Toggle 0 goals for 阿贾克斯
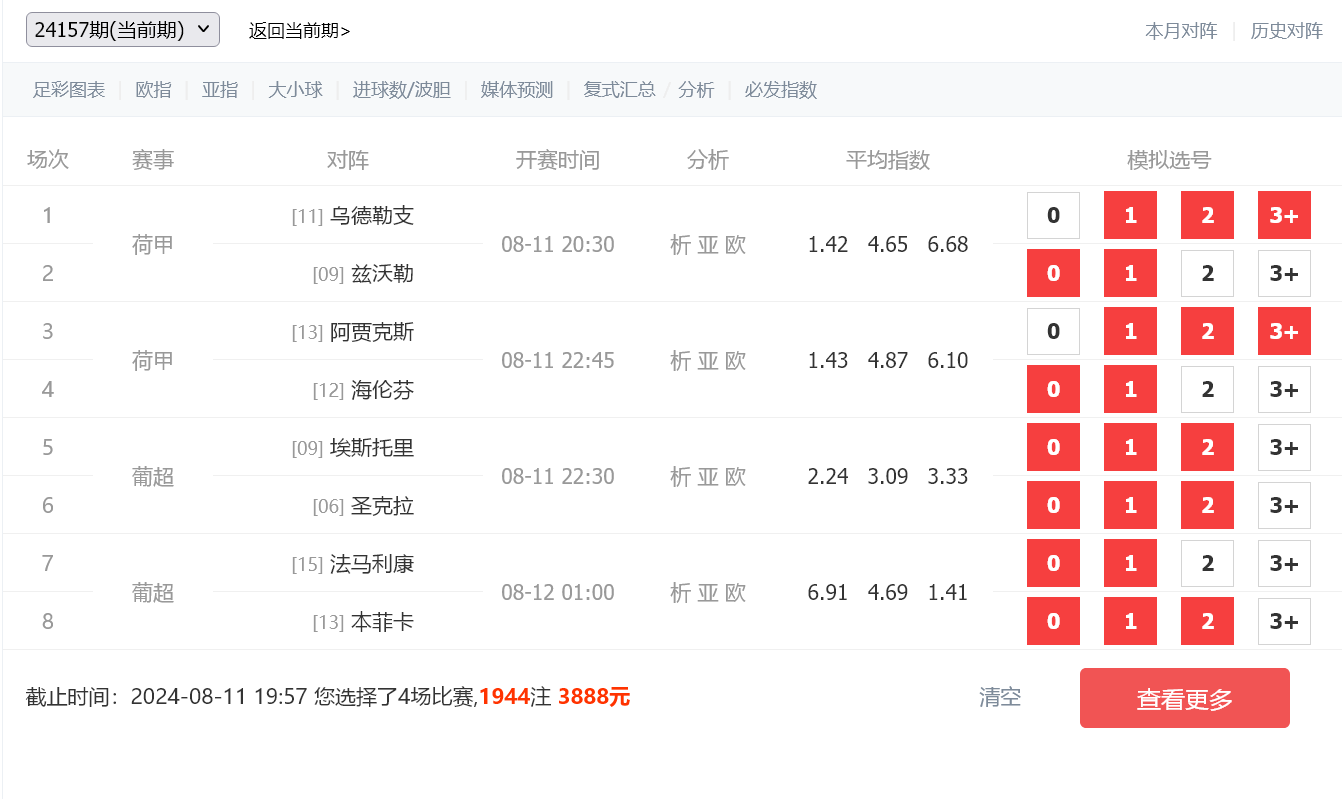The height and width of the screenshot is (799, 1342). coord(1053,332)
